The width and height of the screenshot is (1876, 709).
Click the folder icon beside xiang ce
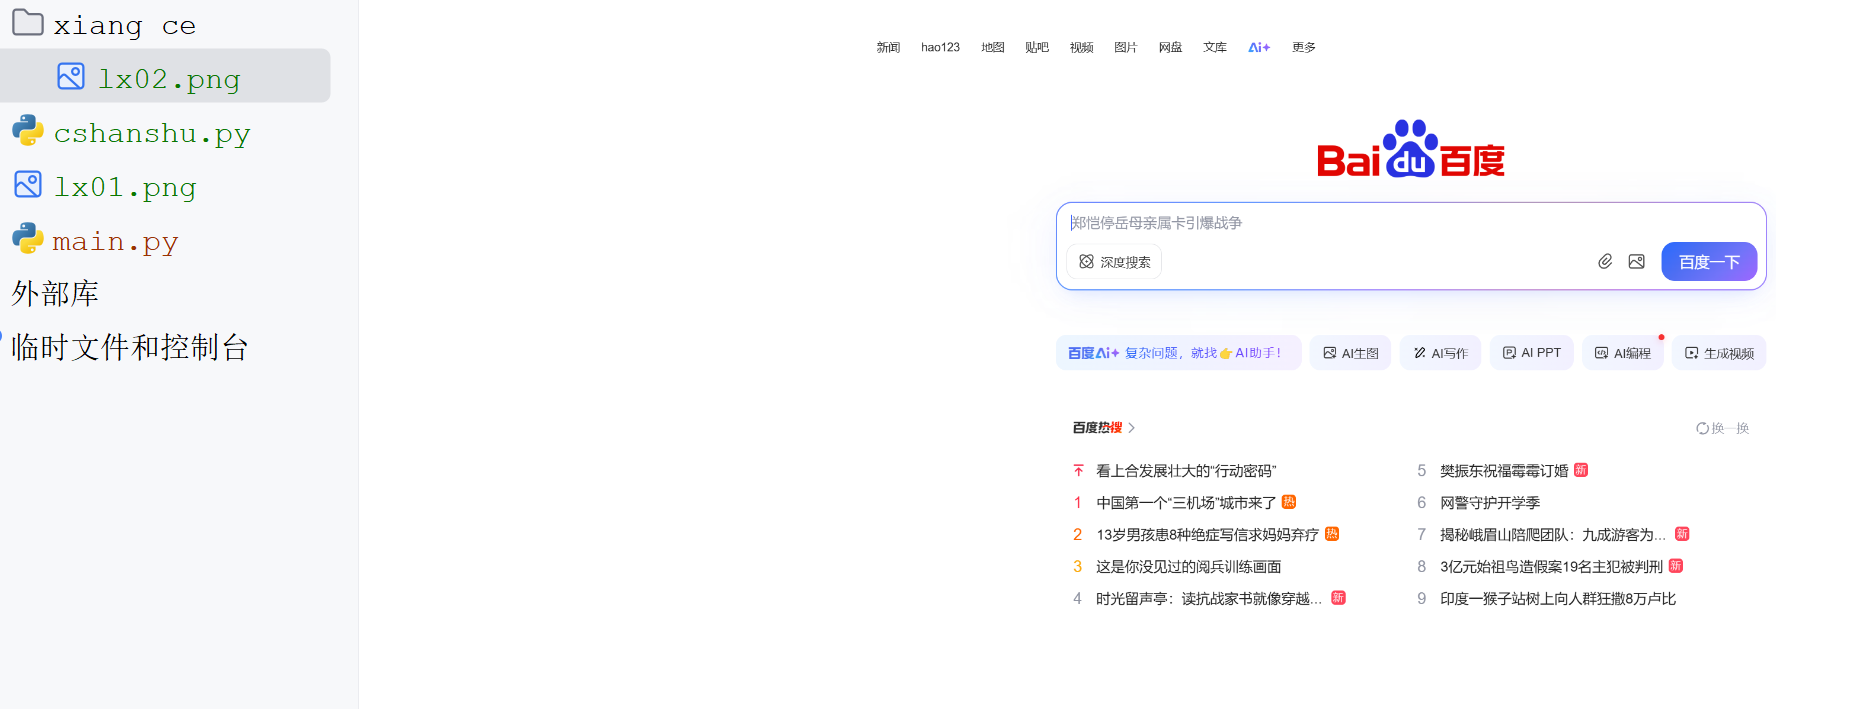point(27,23)
